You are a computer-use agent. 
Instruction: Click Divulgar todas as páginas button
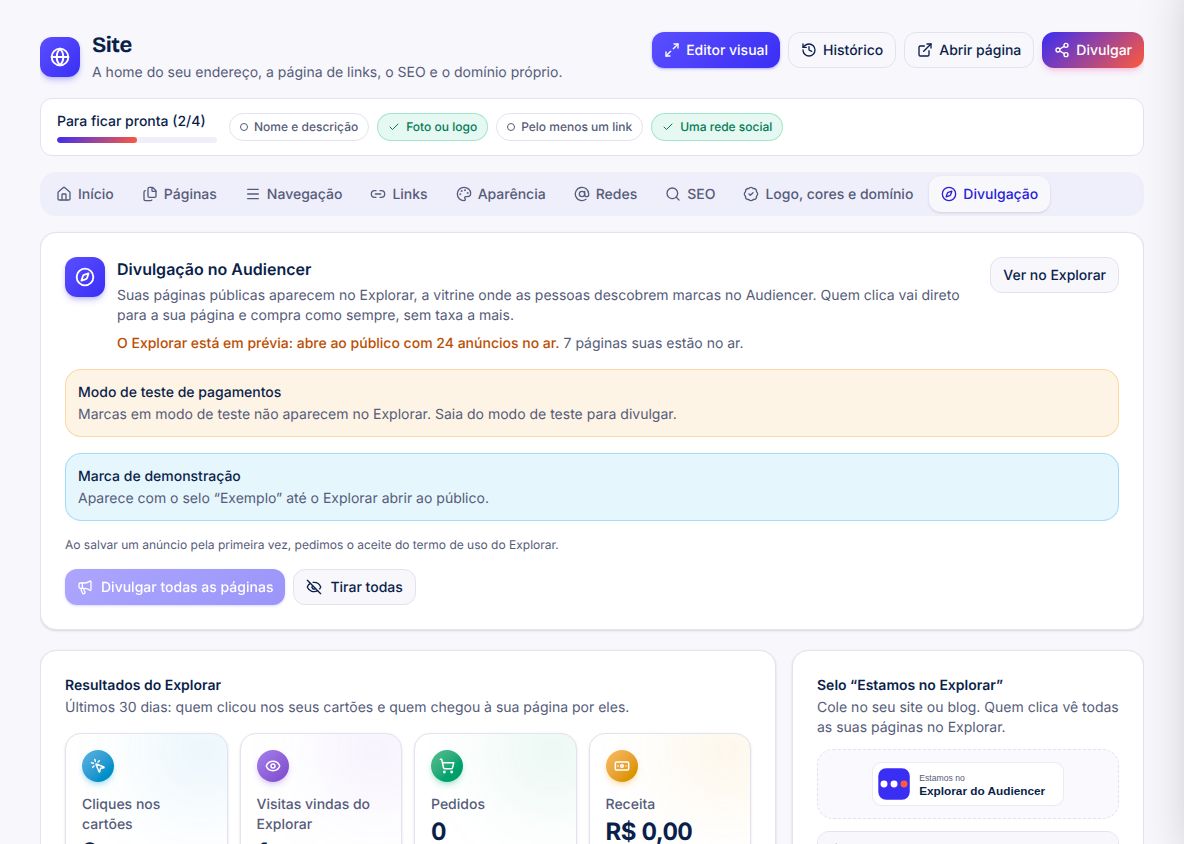pyautogui.click(x=175, y=587)
